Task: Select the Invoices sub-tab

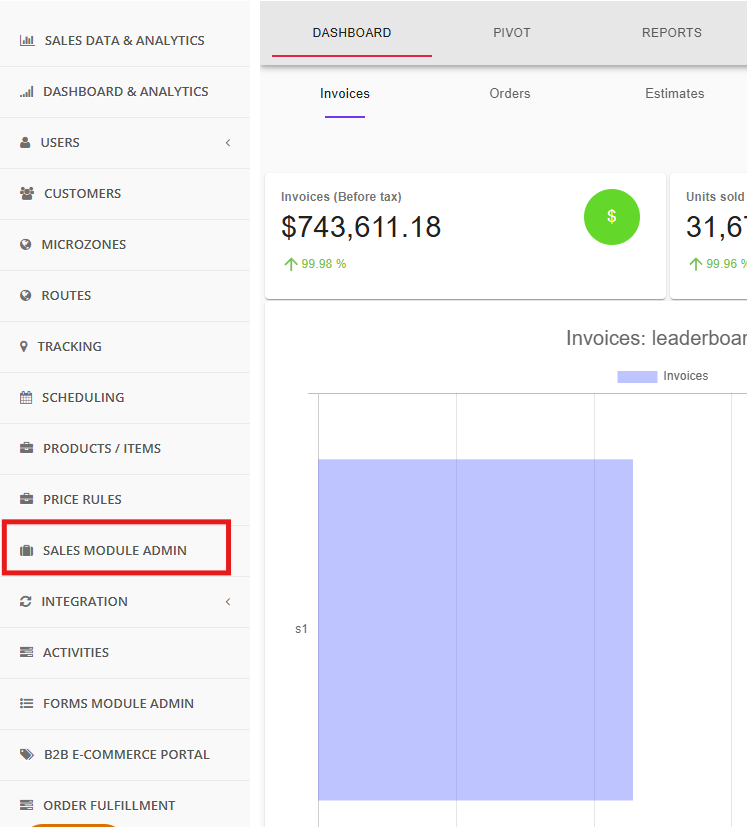Action: click(x=345, y=94)
